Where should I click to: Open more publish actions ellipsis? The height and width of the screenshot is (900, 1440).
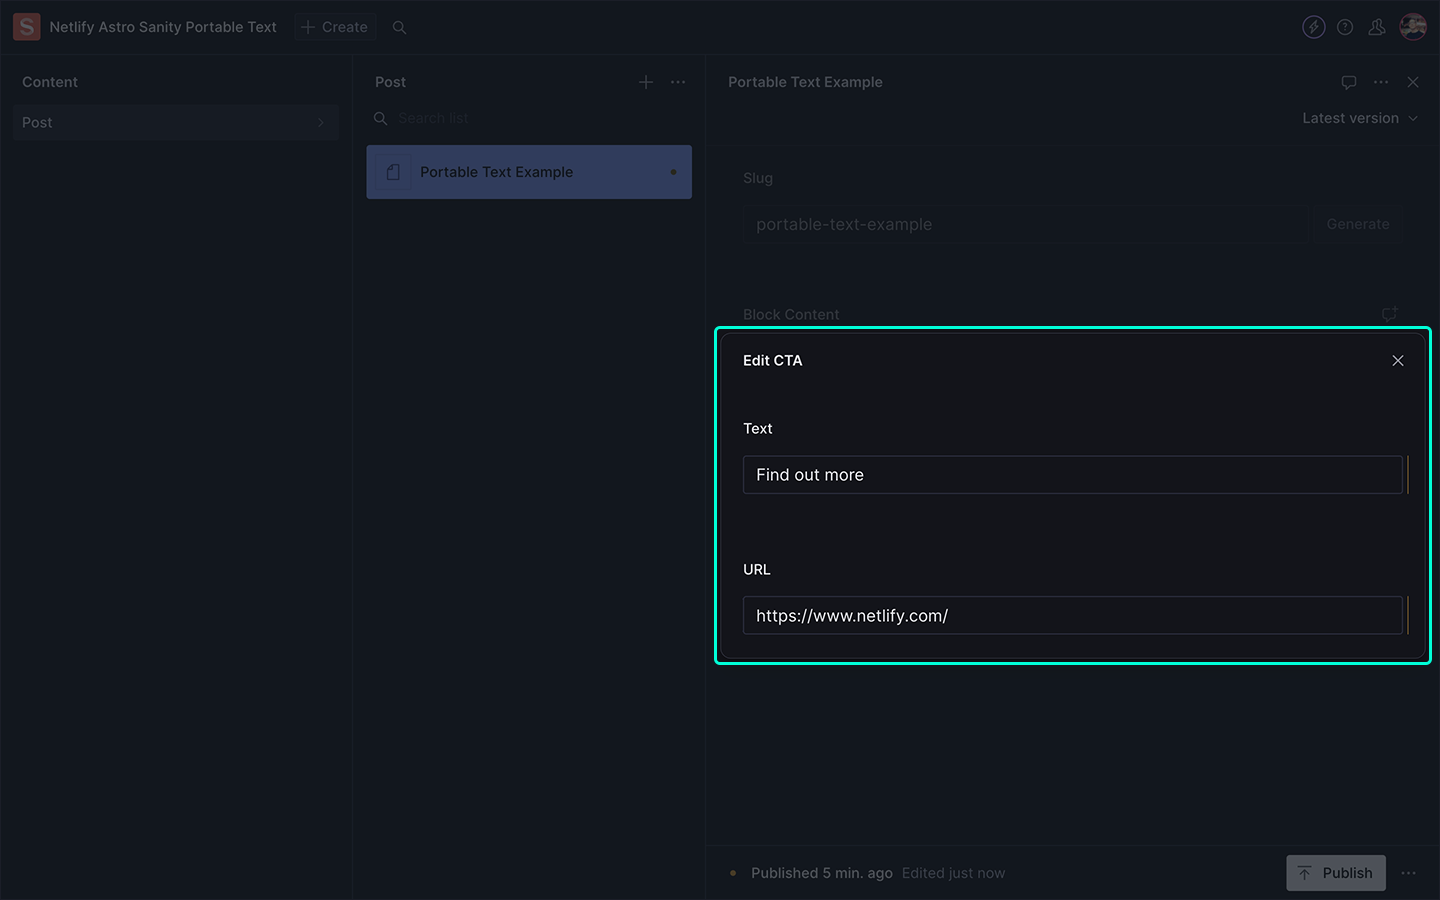[1409, 873]
